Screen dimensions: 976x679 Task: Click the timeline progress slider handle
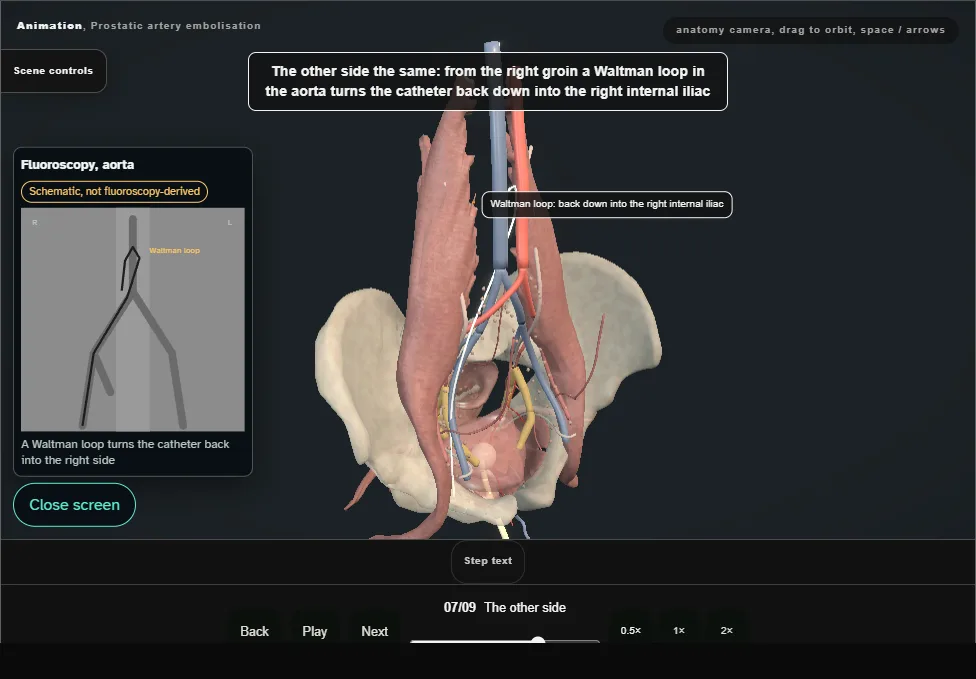538,640
